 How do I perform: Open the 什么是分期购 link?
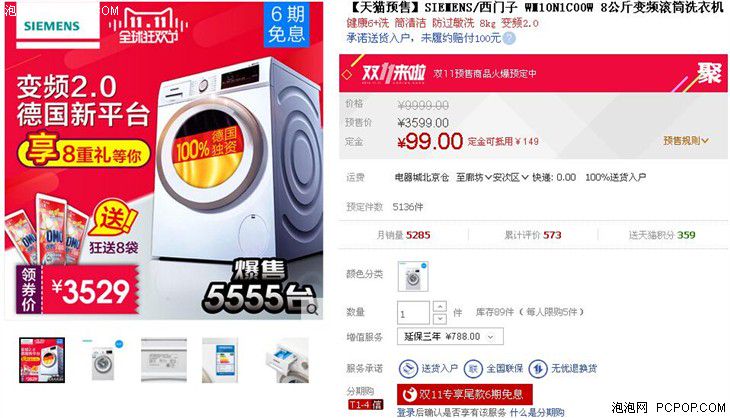(537, 412)
